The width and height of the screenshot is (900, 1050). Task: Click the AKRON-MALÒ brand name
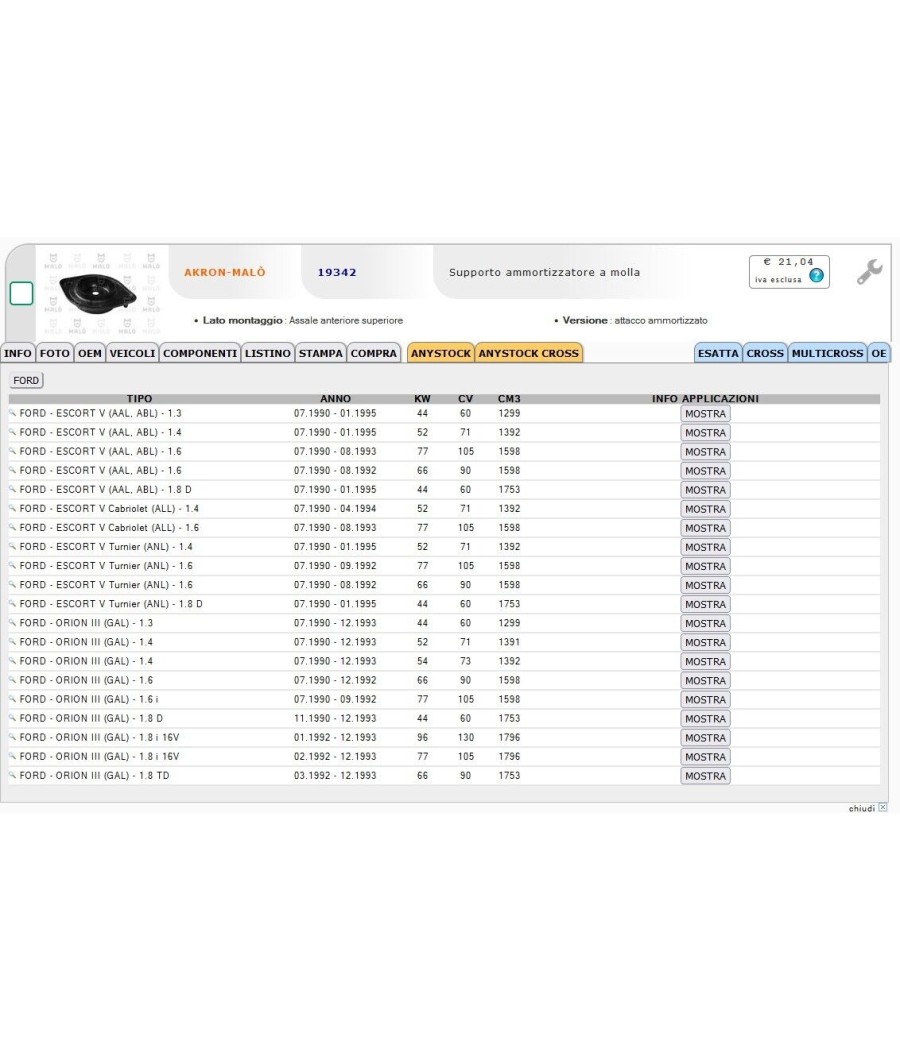click(x=225, y=273)
